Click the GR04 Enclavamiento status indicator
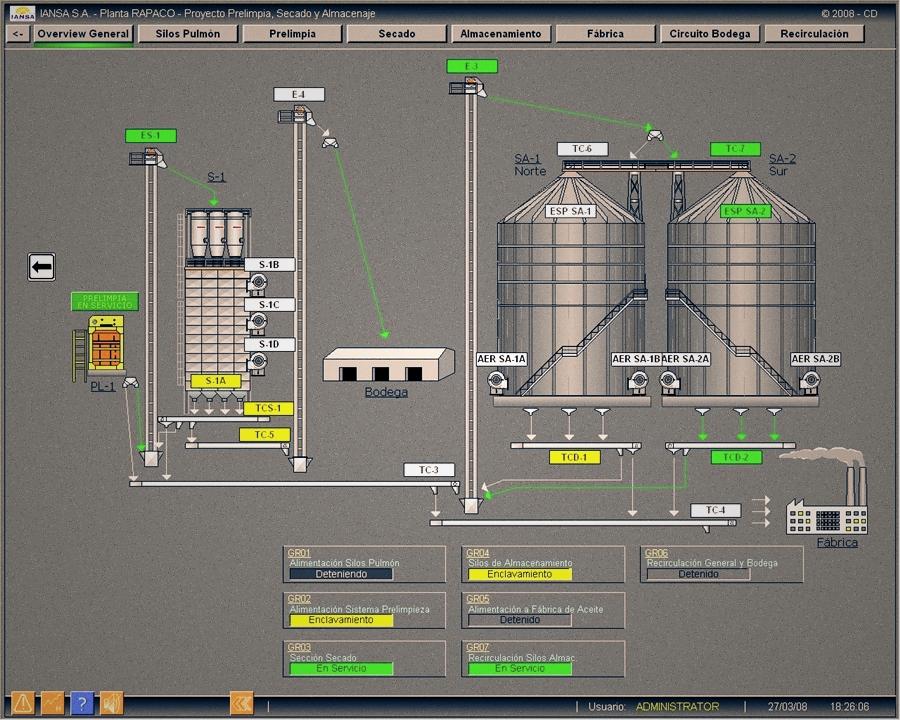This screenshot has height=720, width=900. pos(521,574)
